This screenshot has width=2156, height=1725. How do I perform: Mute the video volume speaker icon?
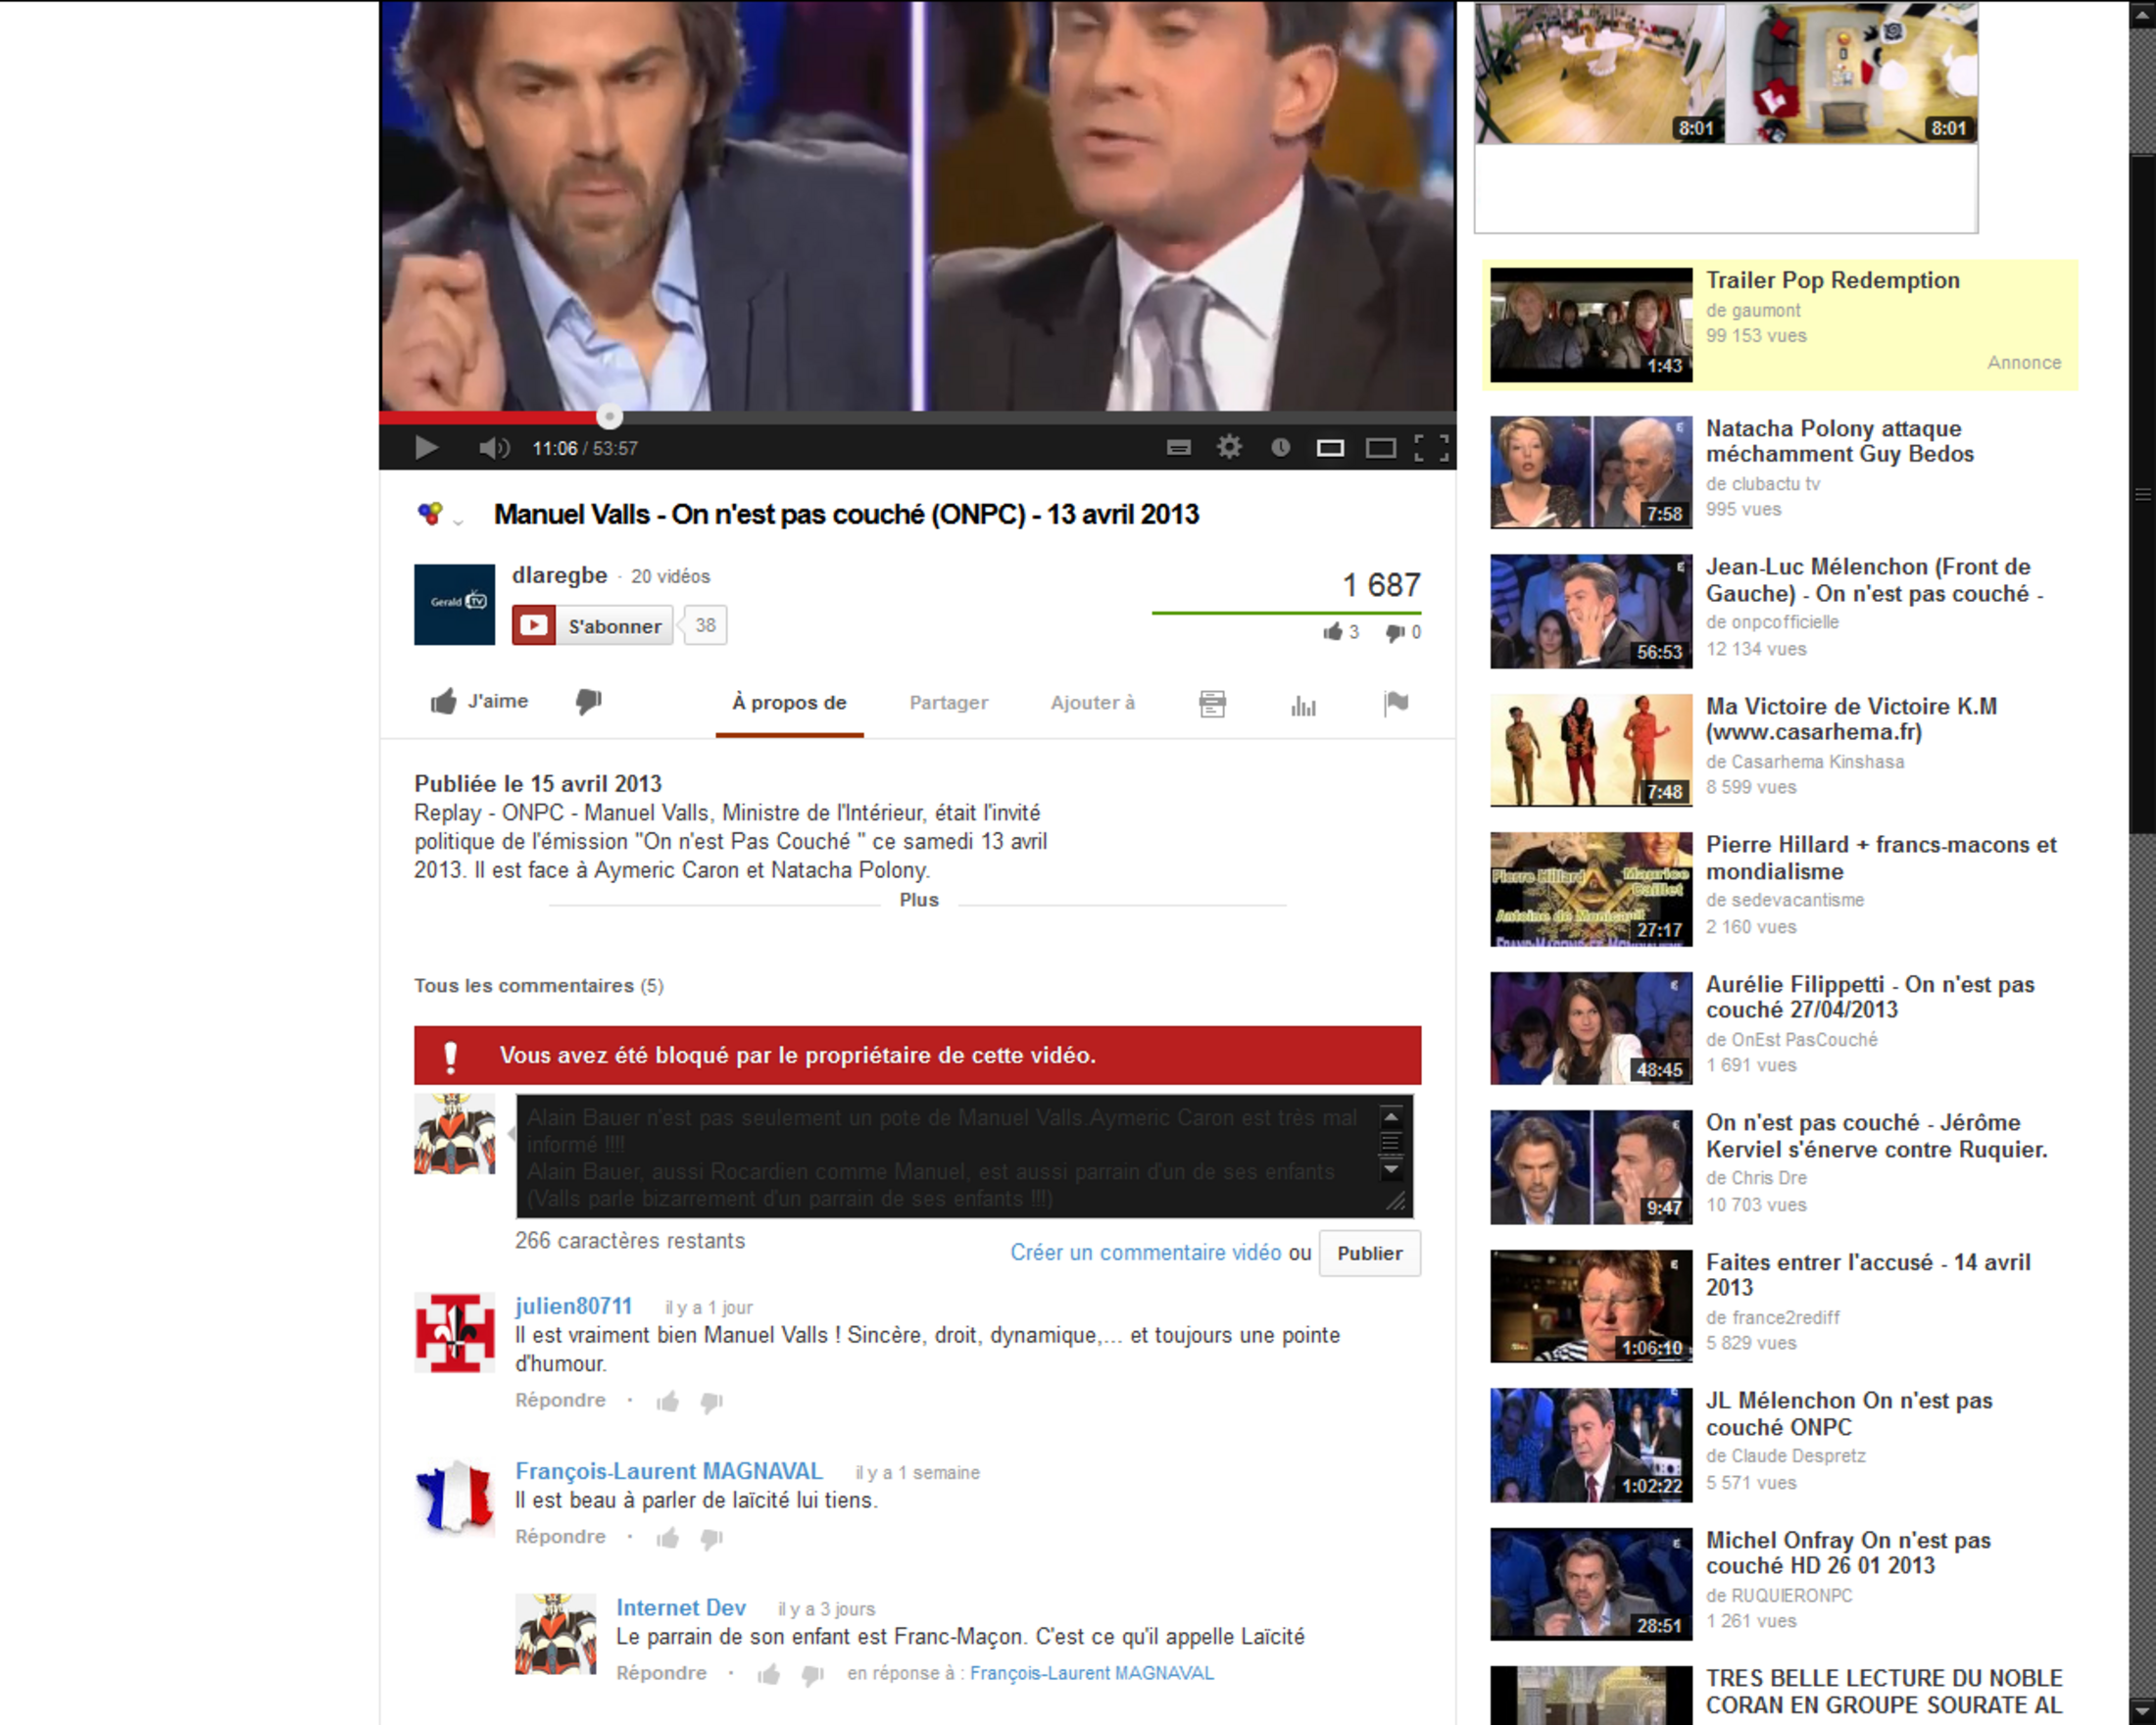(x=493, y=448)
